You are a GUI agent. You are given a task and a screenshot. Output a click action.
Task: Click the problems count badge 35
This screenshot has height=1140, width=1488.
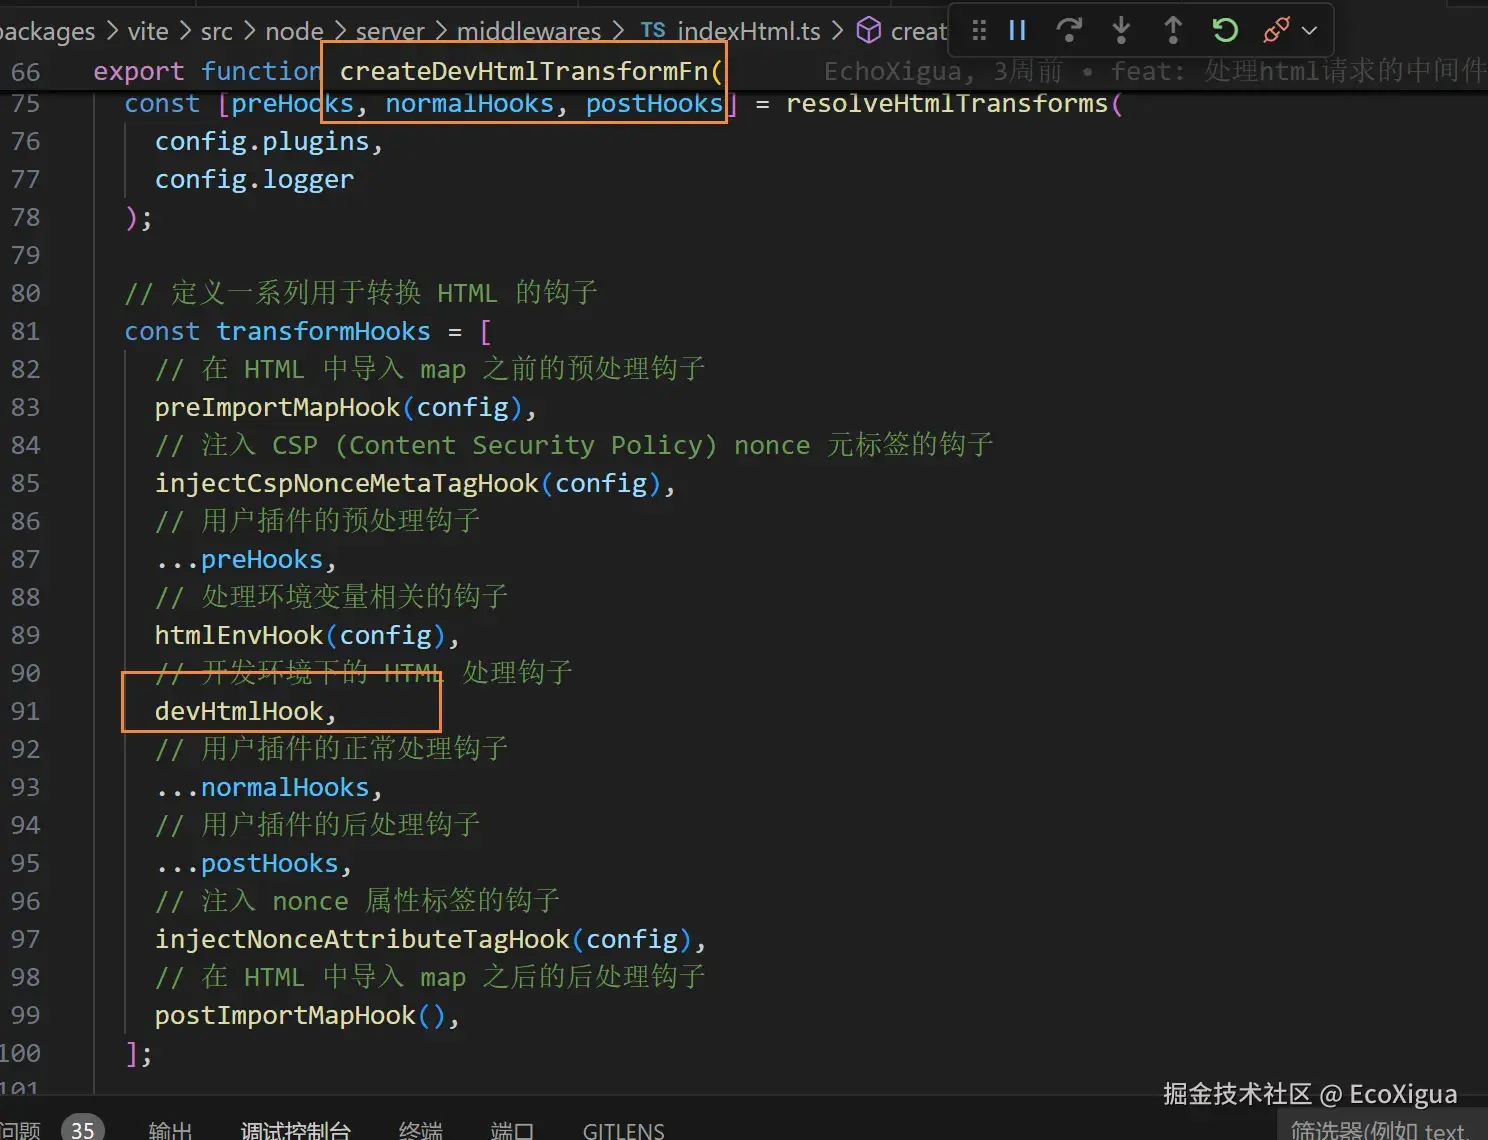pos(82,1129)
